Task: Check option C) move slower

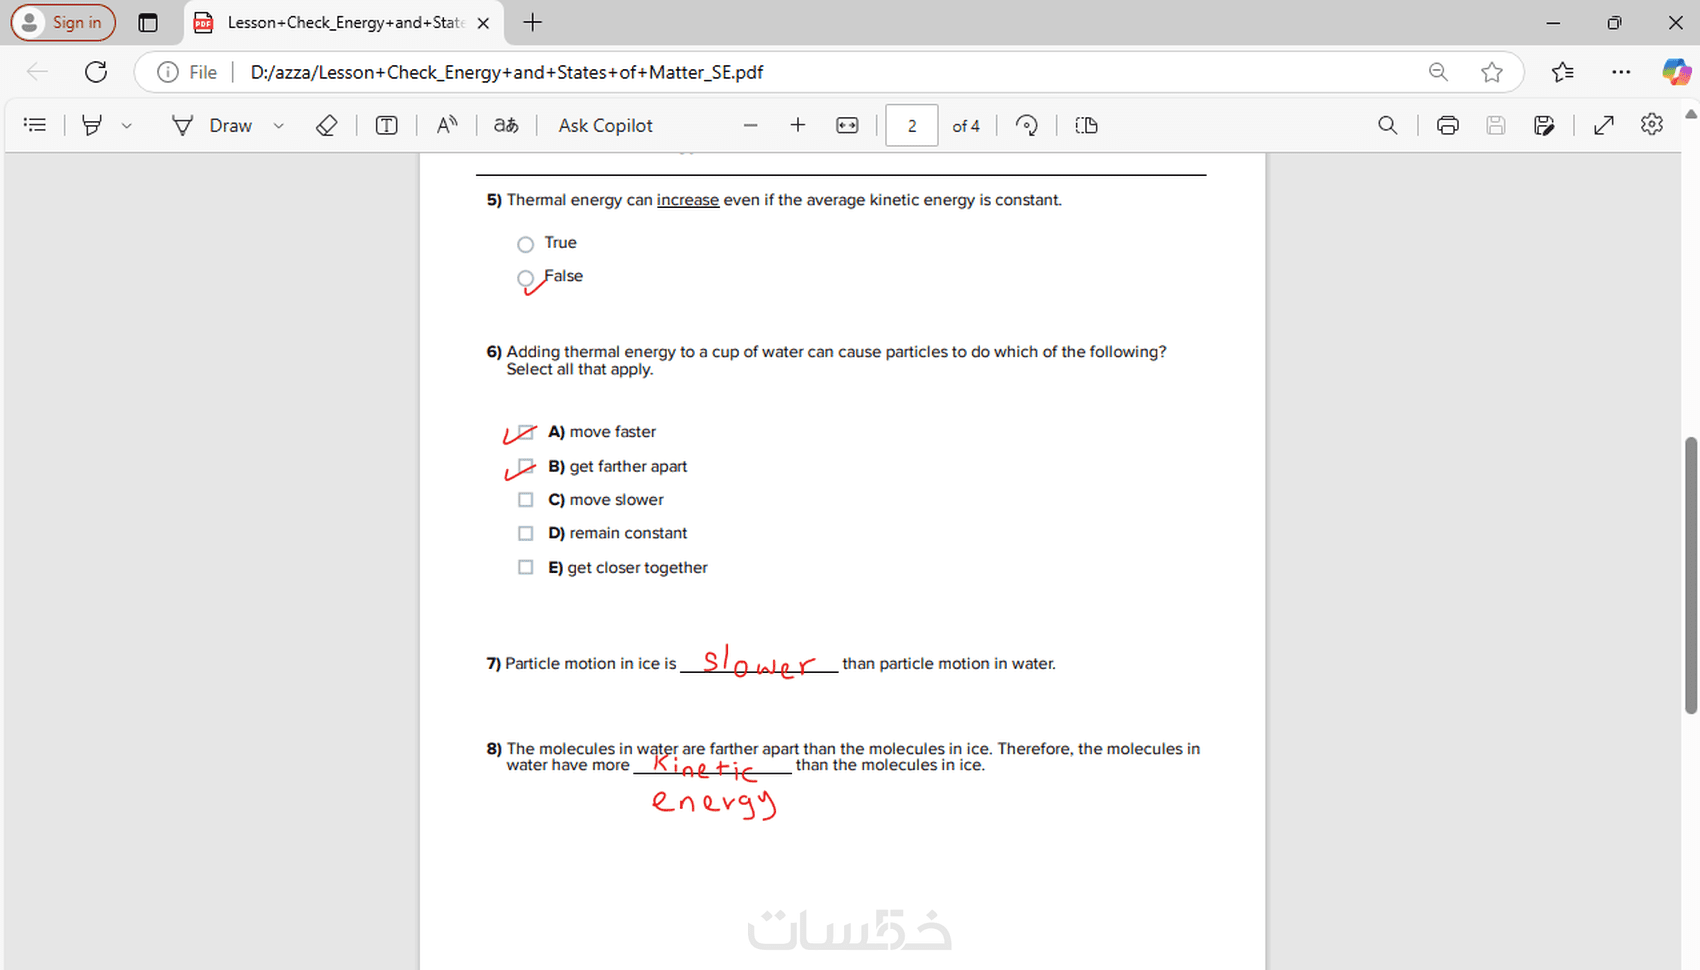Action: tap(526, 500)
